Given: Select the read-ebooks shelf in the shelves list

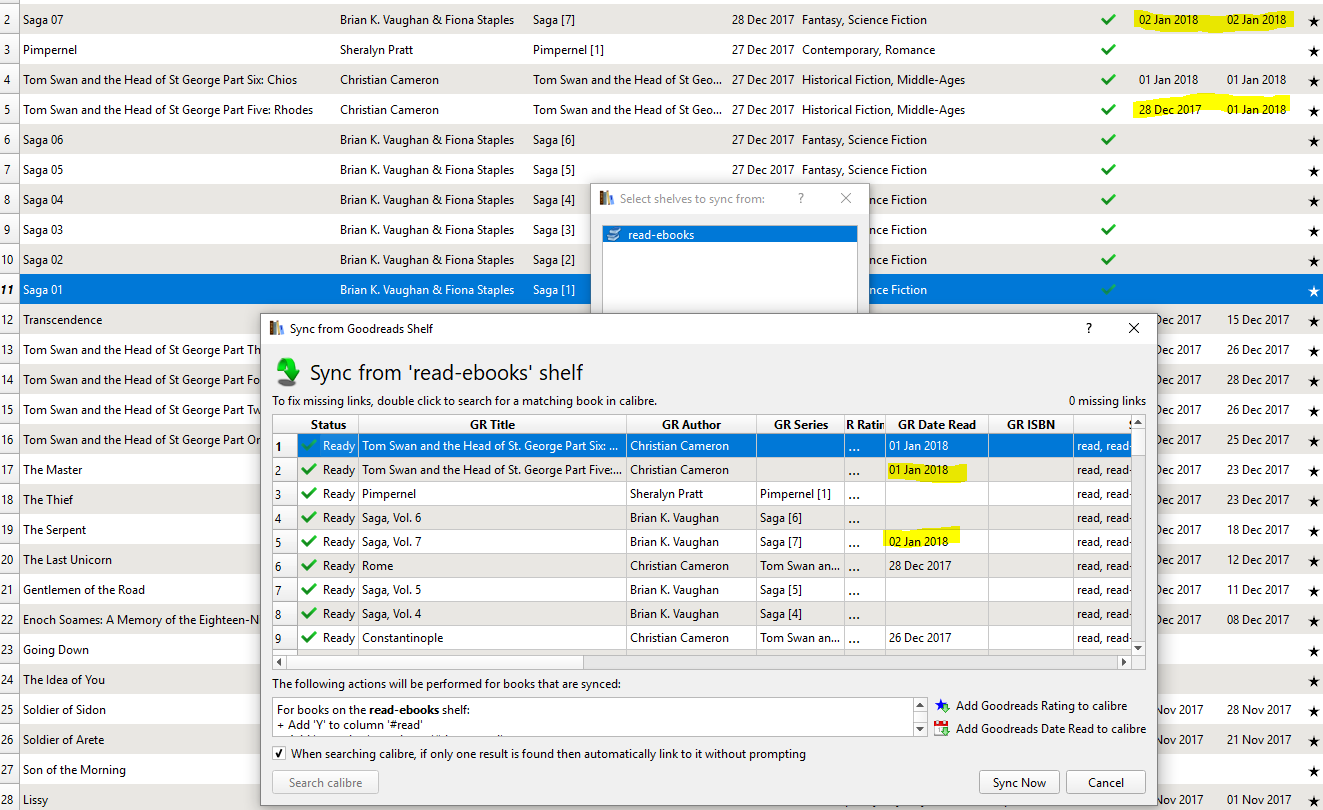Looking at the screenshot, I should (730, 235).
